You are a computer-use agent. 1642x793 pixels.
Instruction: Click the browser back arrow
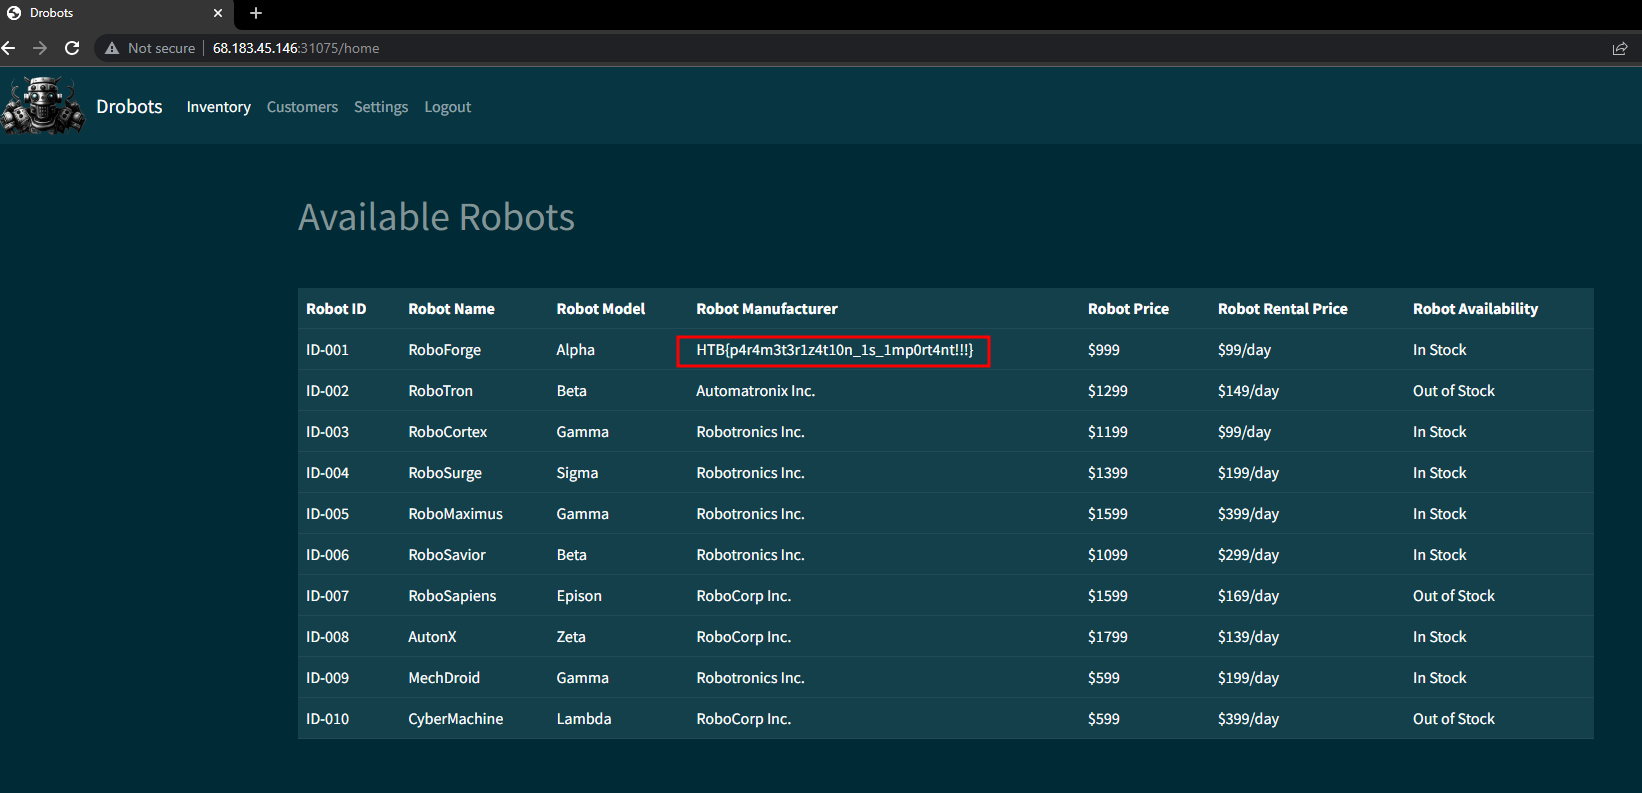pos(9,48)
